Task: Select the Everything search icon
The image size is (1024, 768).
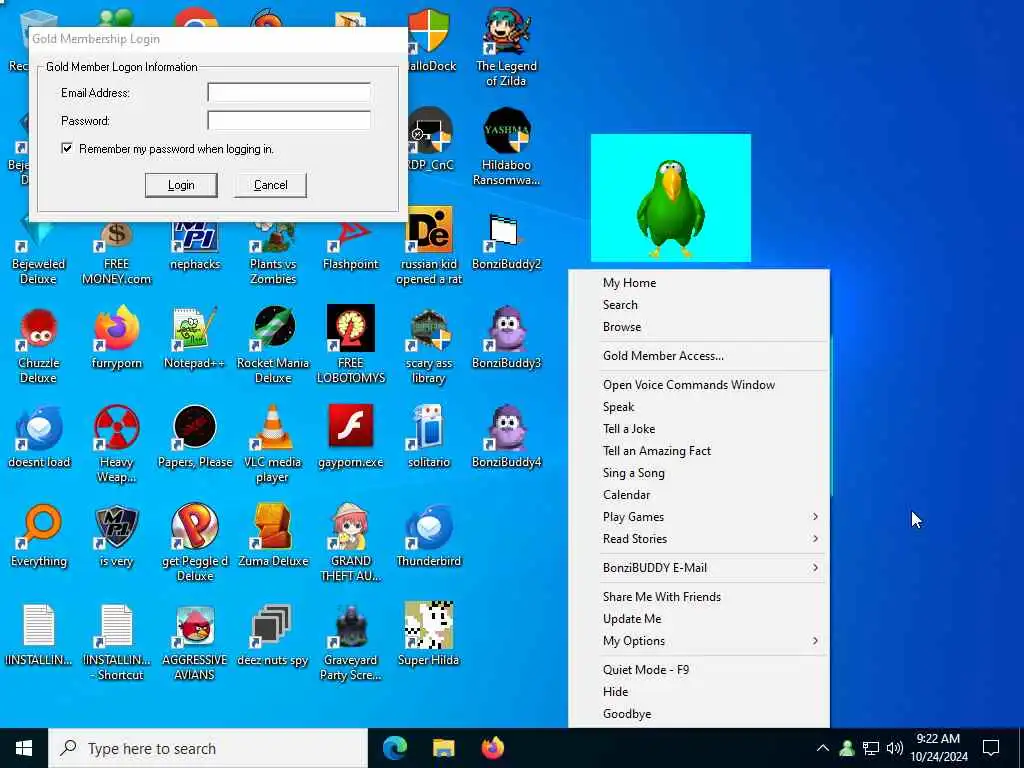Action: click(x=39, y=536)
